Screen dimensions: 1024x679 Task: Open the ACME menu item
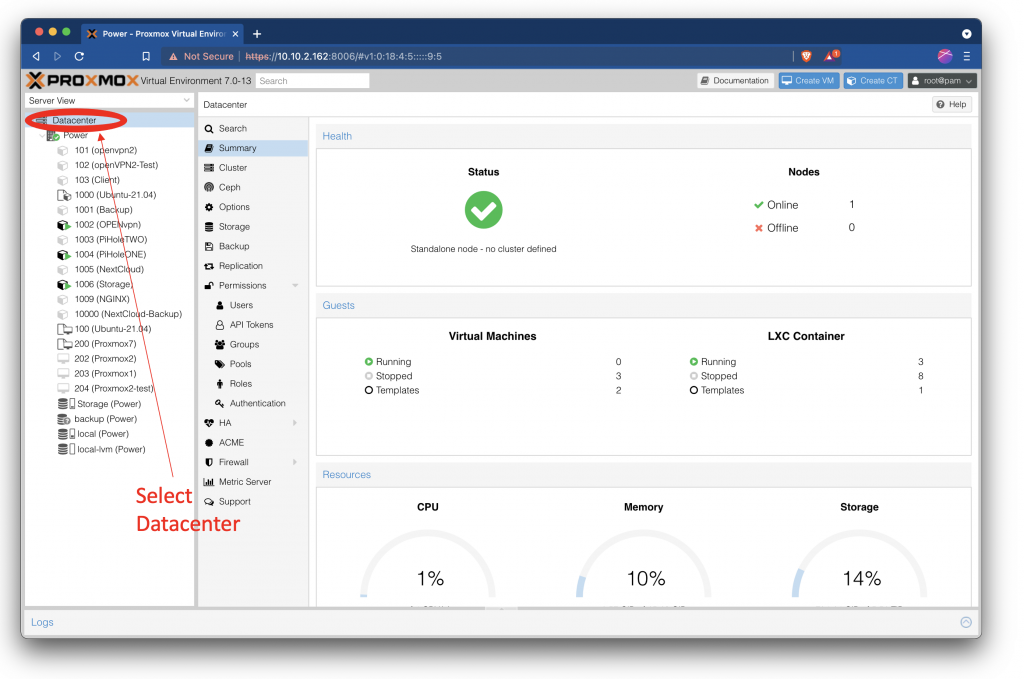pos(253,442)
